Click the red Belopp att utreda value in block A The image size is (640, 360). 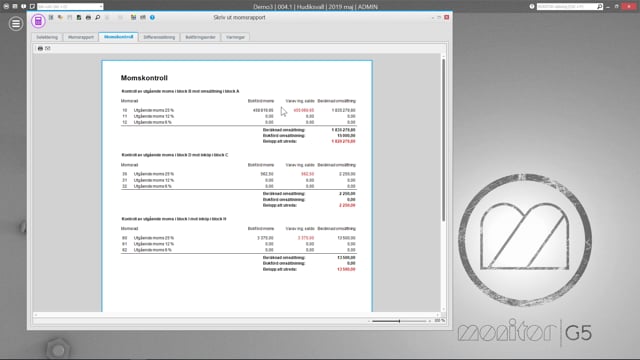tap(343, 141)
